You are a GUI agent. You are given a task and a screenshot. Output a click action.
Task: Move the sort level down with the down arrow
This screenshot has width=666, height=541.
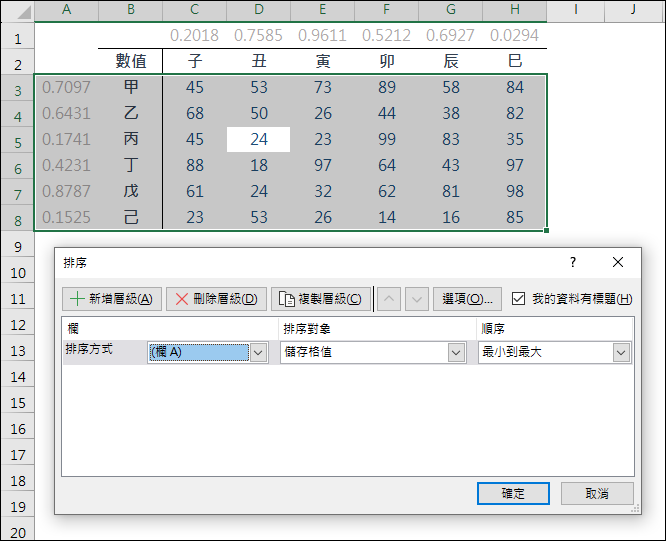[417, 299]
